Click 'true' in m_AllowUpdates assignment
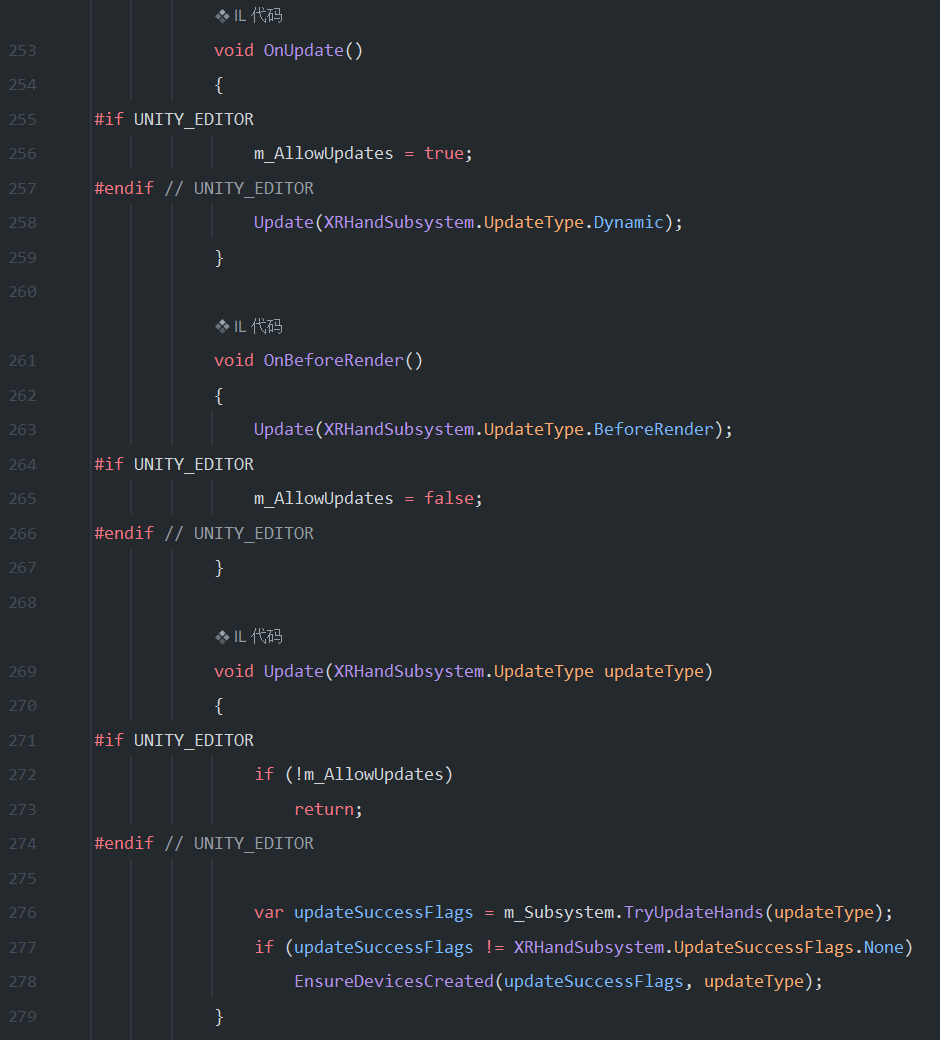Viewport: 940px width, 1040px height. coord(444,153)
